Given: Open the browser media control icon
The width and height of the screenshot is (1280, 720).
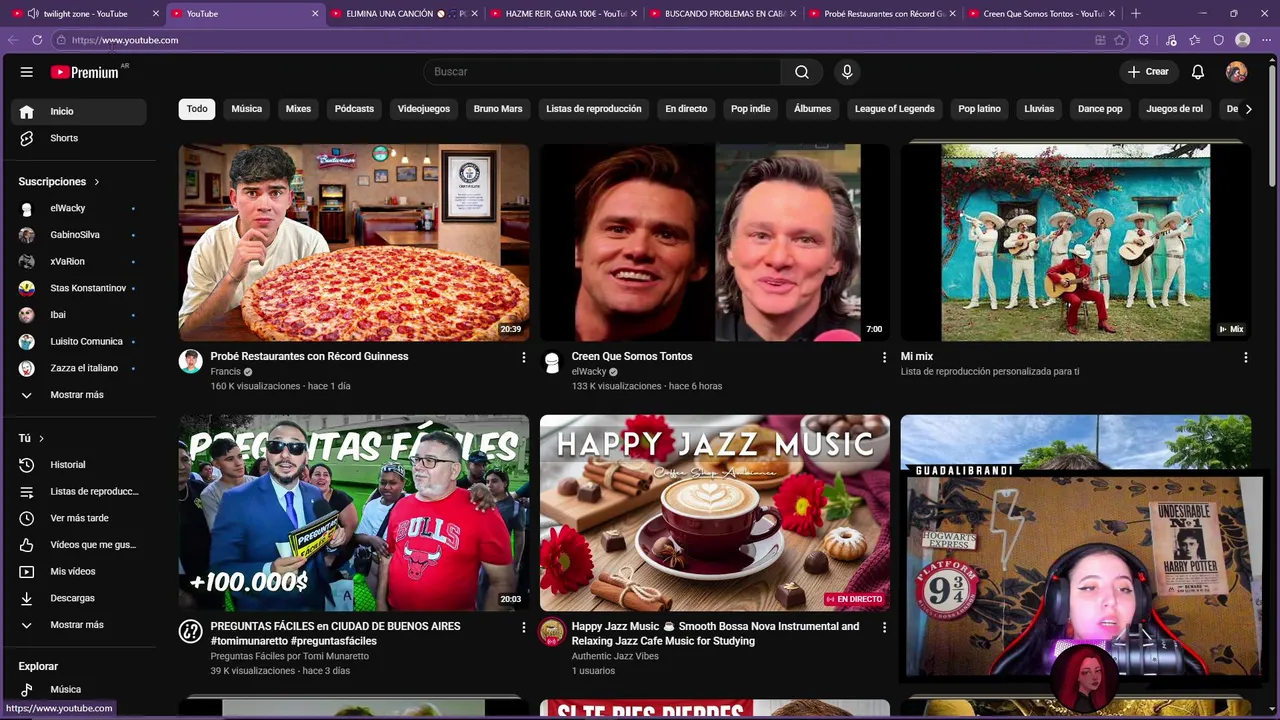Looking at the screenshot, I should (x=1171, y=40).
